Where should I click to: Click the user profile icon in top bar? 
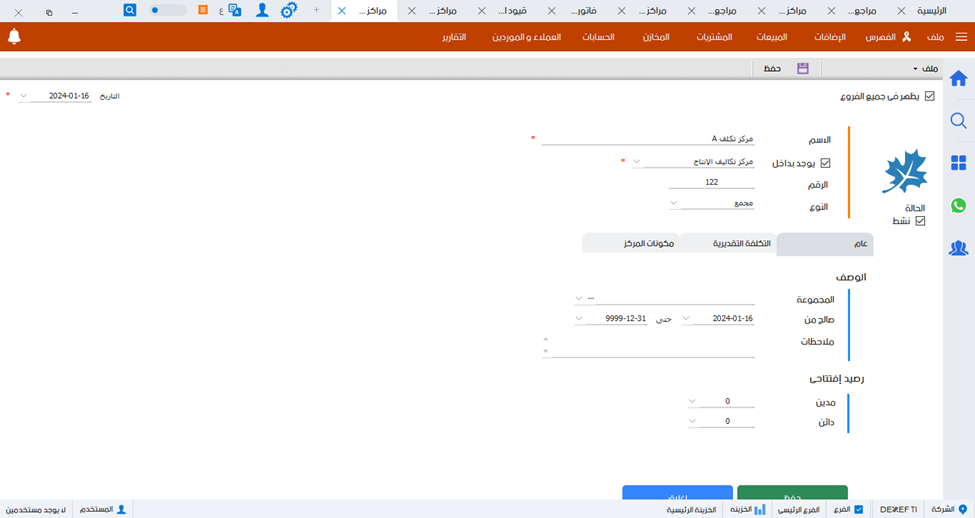tap(262, 10)
